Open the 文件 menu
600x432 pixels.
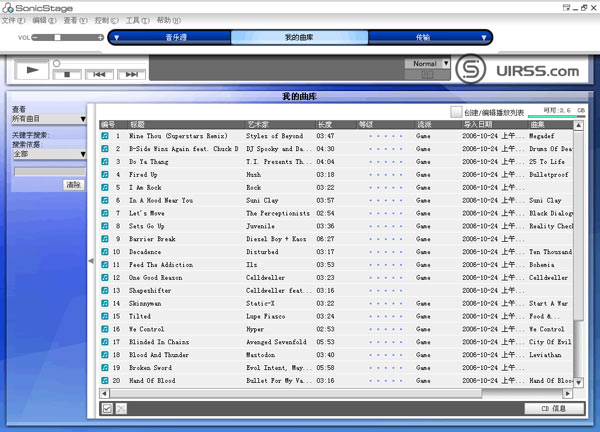(x=13, y=20)
